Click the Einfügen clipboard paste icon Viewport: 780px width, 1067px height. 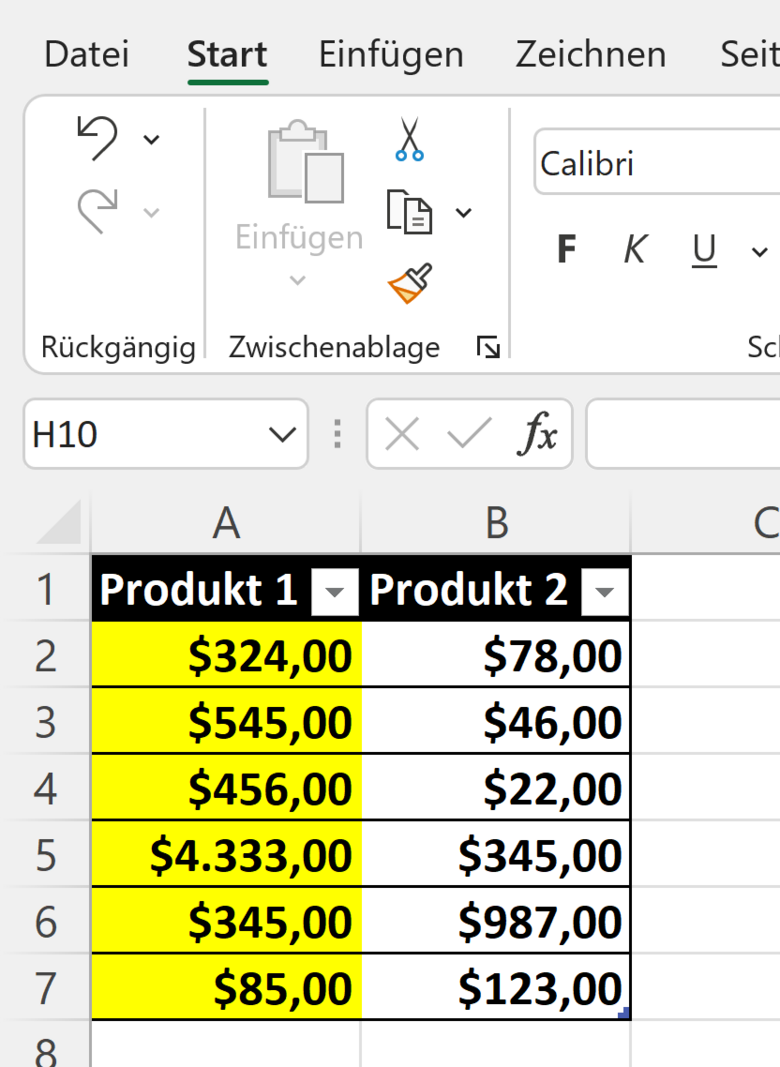305,162
